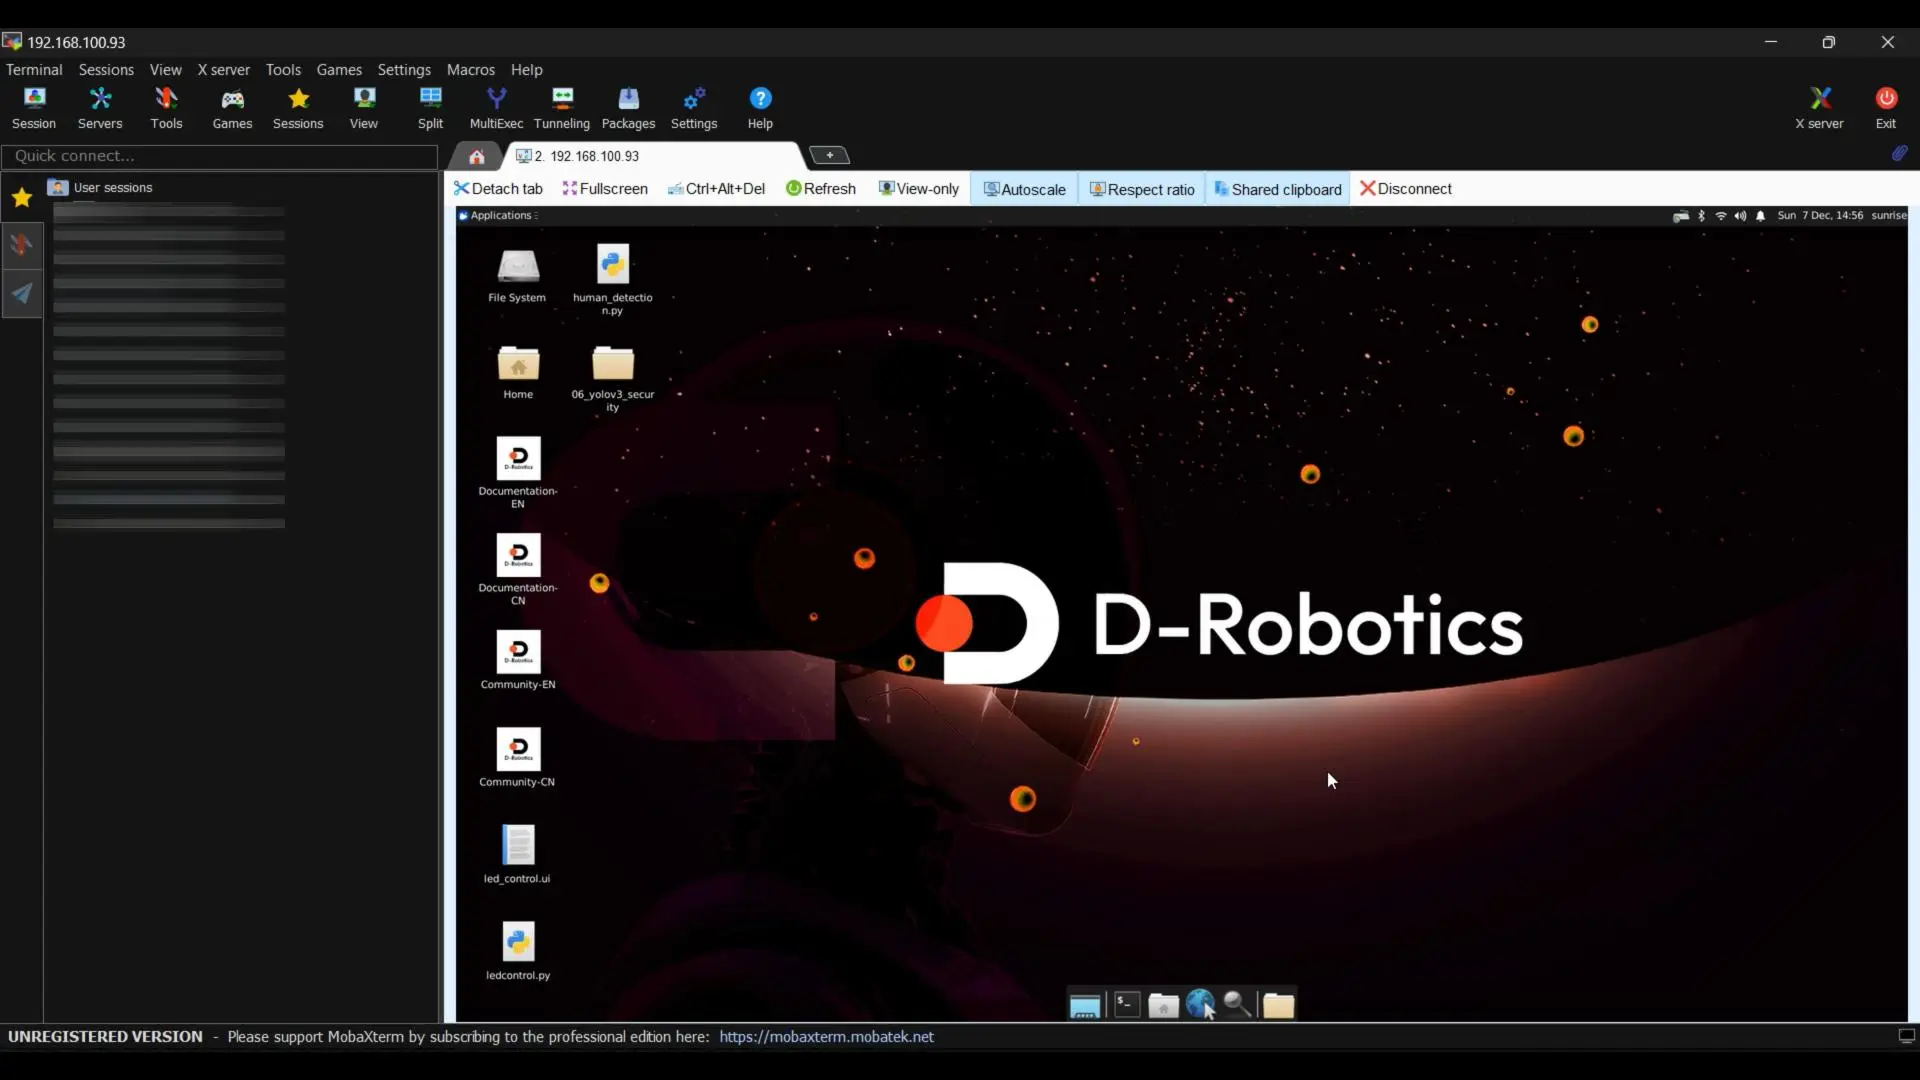The image size is (1920, 1080).
Task: Switch to the home tab
Action: [x=477, y=156]
